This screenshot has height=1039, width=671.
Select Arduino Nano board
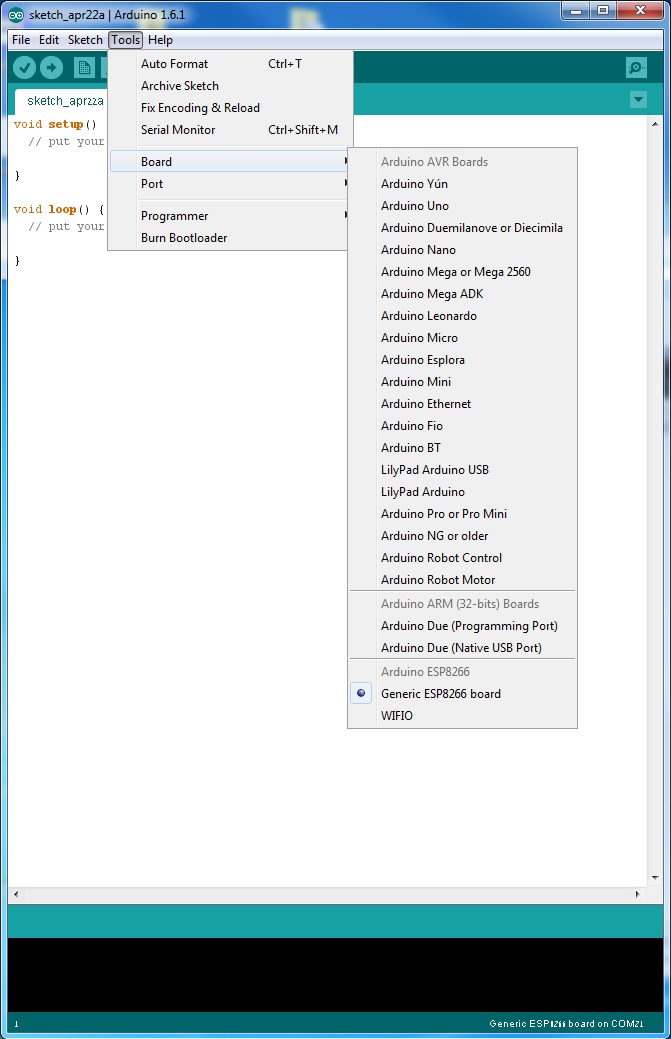[462, 249]
